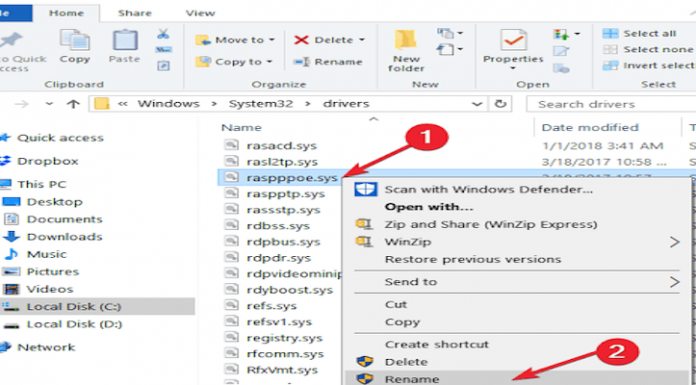Click the Copy icon in the ribbon
Screen dimensions: 696x385
point(74,40)
